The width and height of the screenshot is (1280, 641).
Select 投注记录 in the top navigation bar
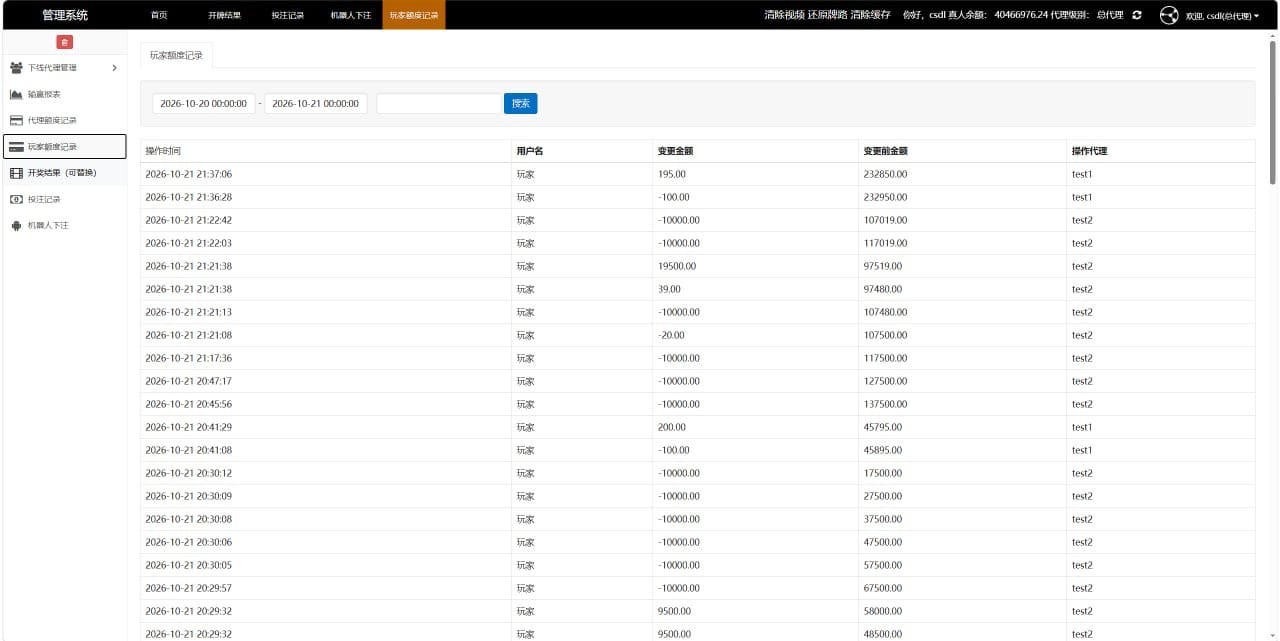click(x=287, y=15)
